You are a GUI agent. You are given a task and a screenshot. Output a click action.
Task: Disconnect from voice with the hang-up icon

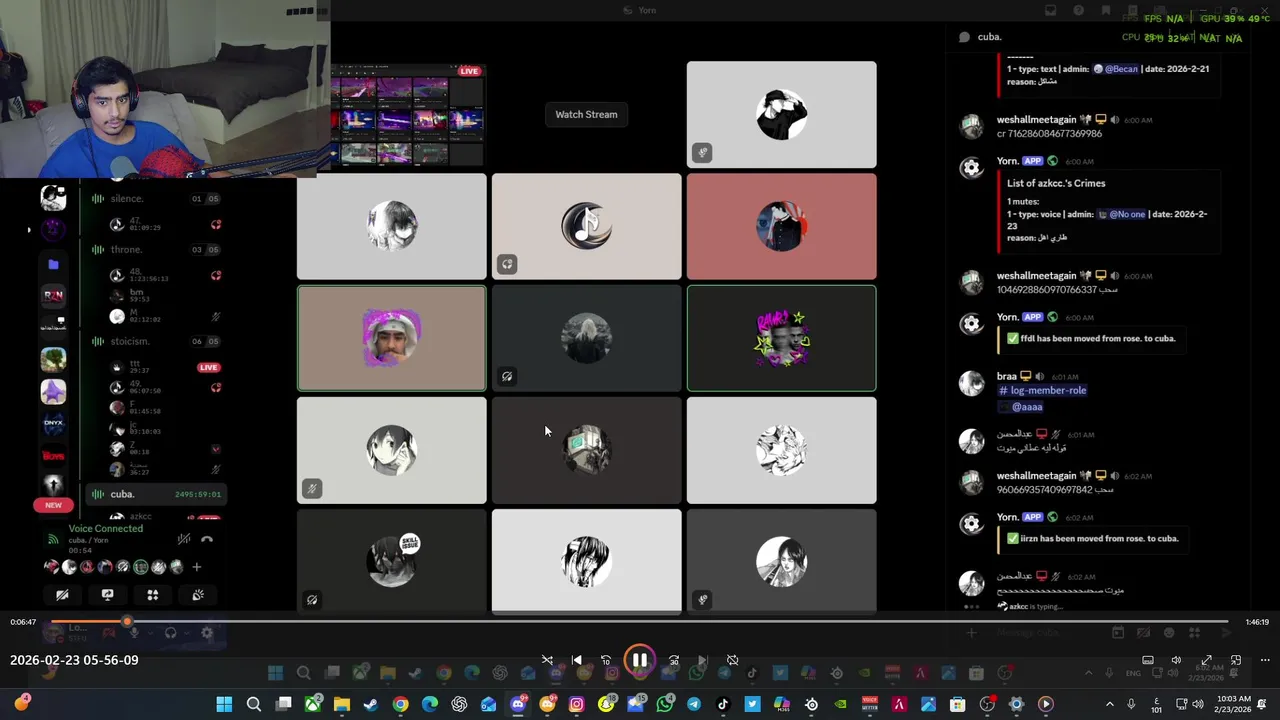click(x=207, y=539)
